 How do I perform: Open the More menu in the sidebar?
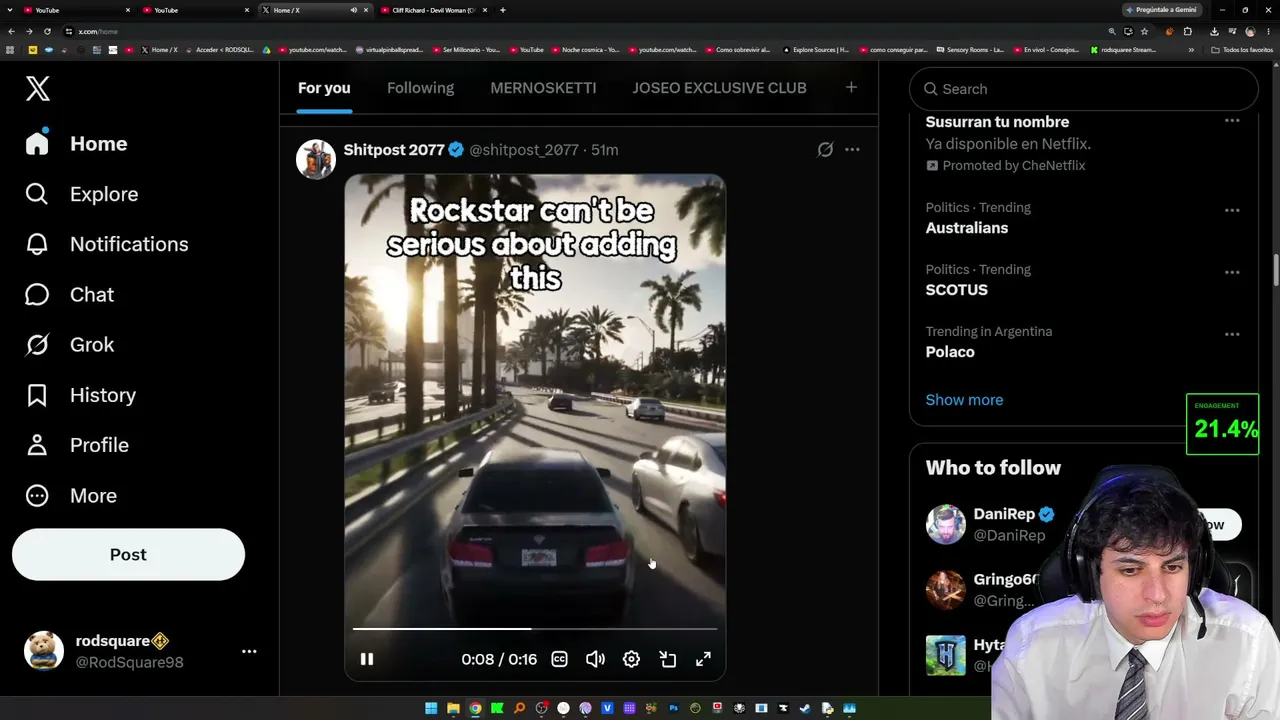71,495
